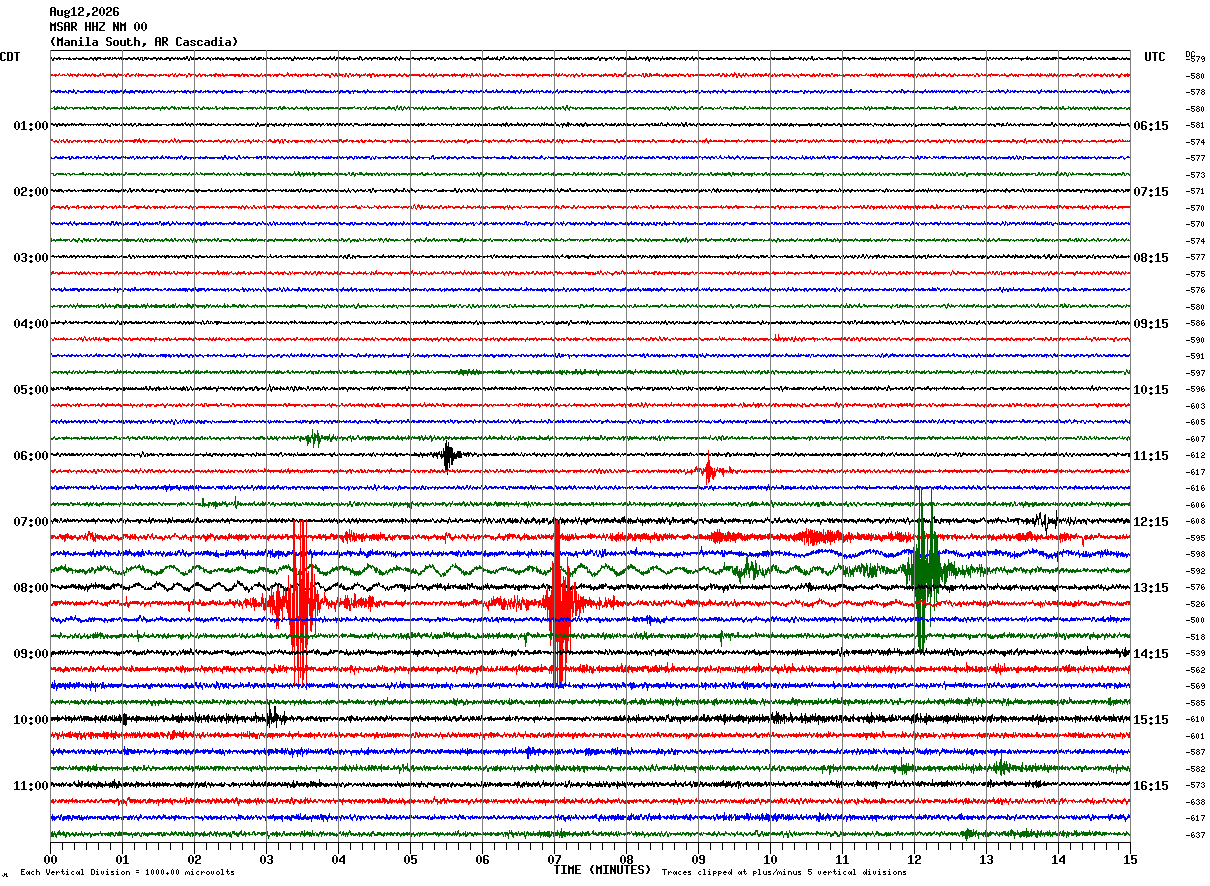Select the 01:00 CDT hour label
Viewport: 1210px width, 886px height.
tap(31, 126)
